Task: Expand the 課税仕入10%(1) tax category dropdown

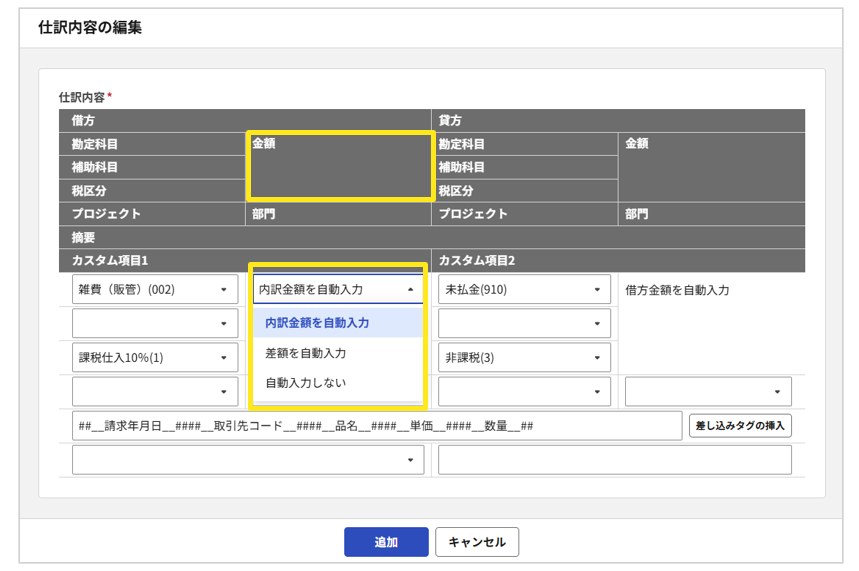Action: pyautogui.click(x=155, y=358)
